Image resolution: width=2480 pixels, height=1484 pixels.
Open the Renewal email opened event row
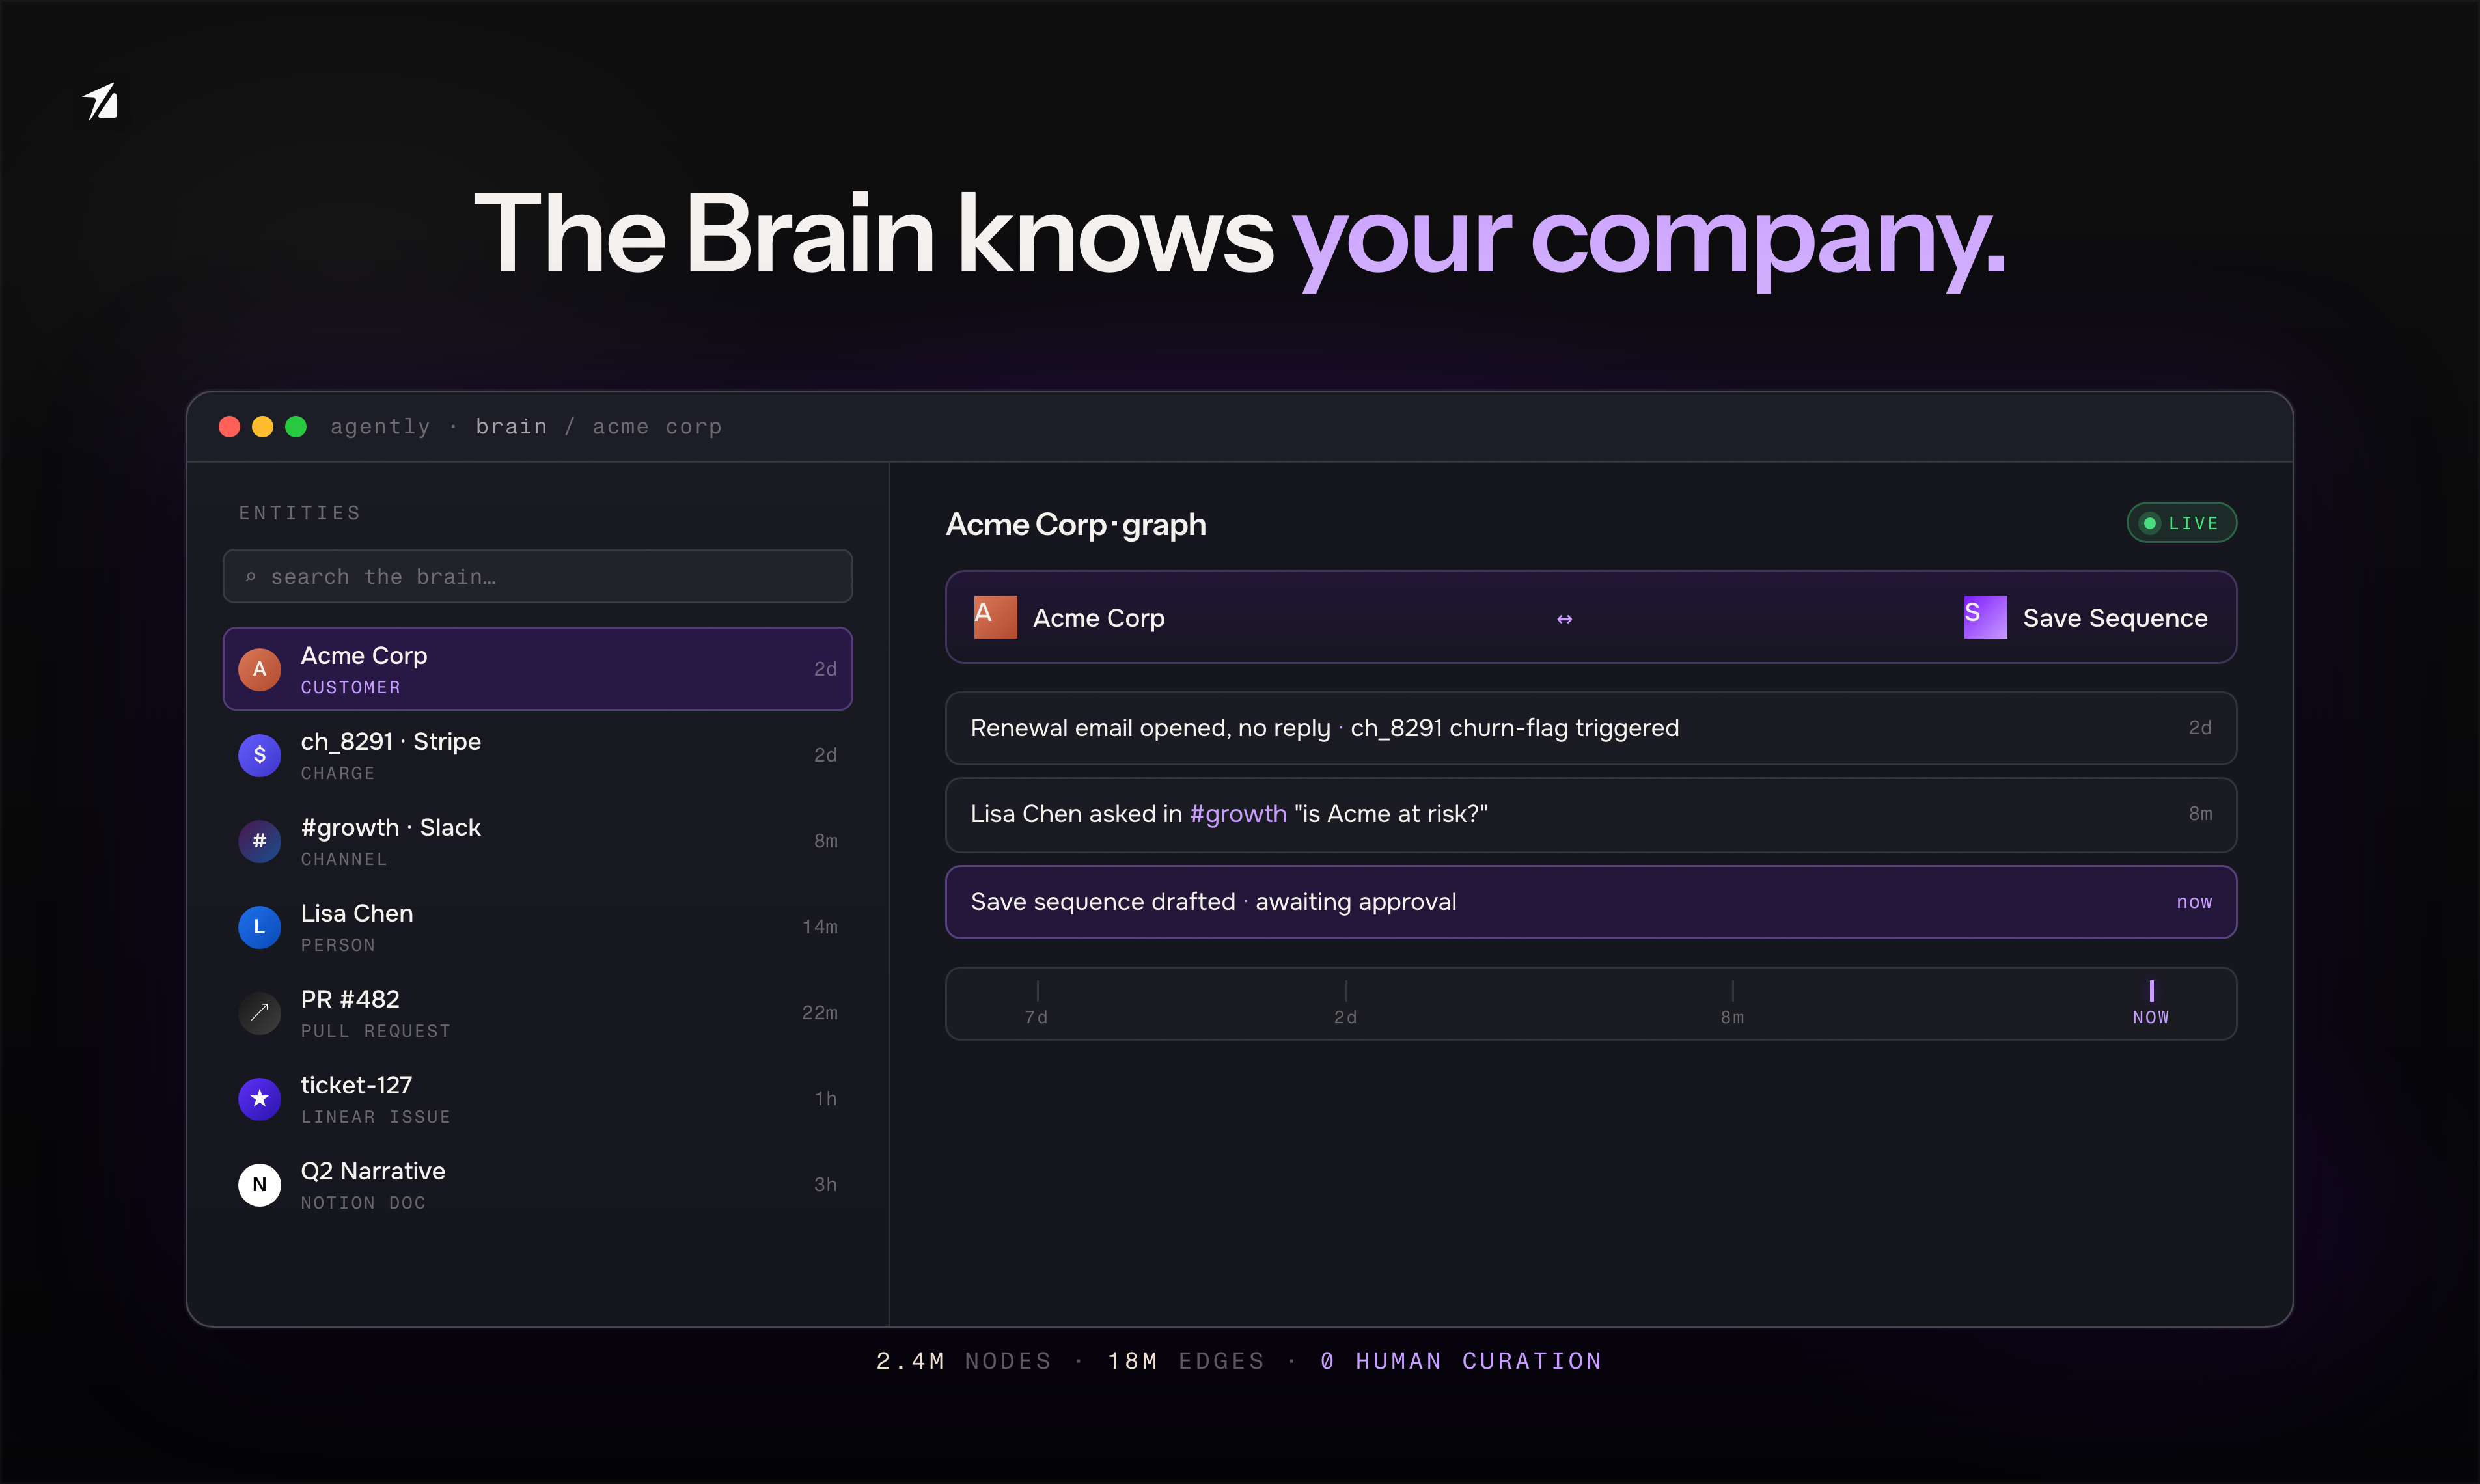tap(1591, 728)
